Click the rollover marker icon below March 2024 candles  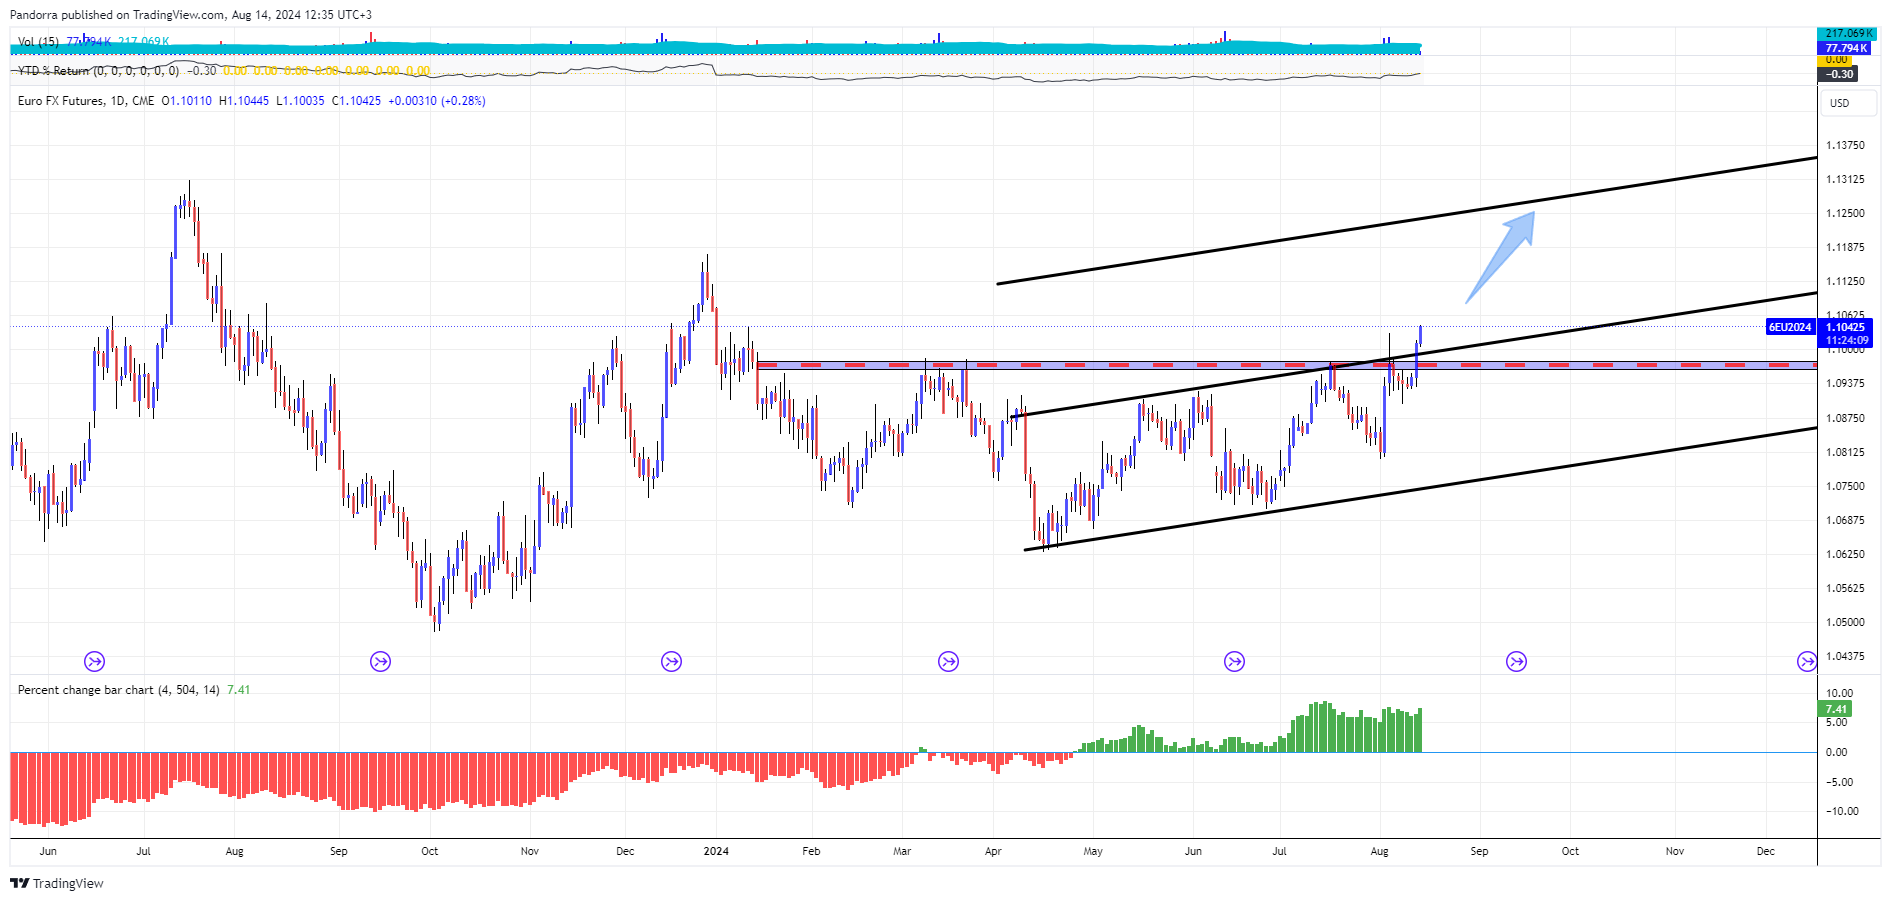coord(948,661)
